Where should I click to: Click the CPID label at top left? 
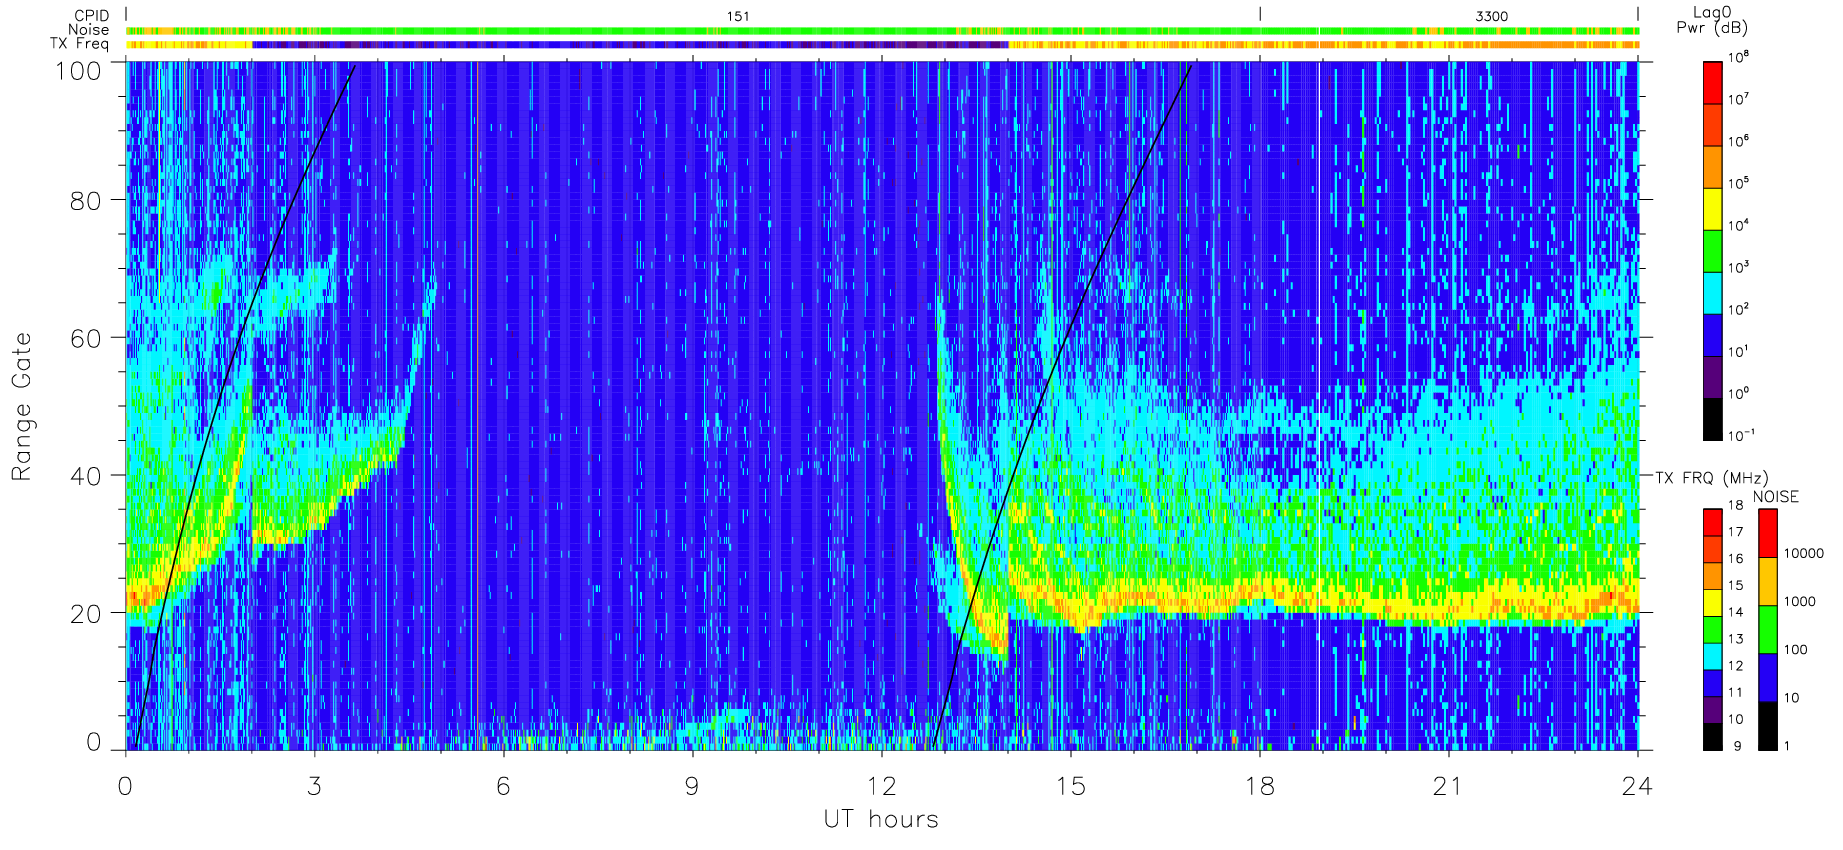(91, 16)
